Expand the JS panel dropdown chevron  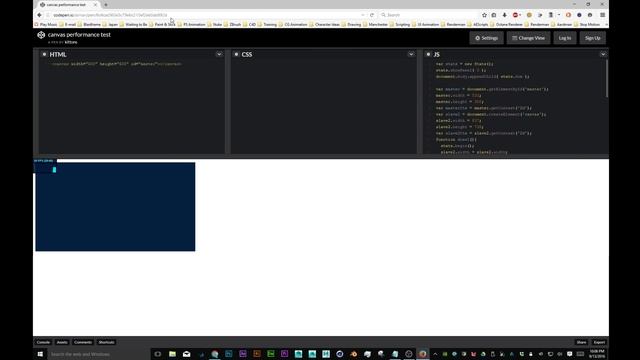603,54
